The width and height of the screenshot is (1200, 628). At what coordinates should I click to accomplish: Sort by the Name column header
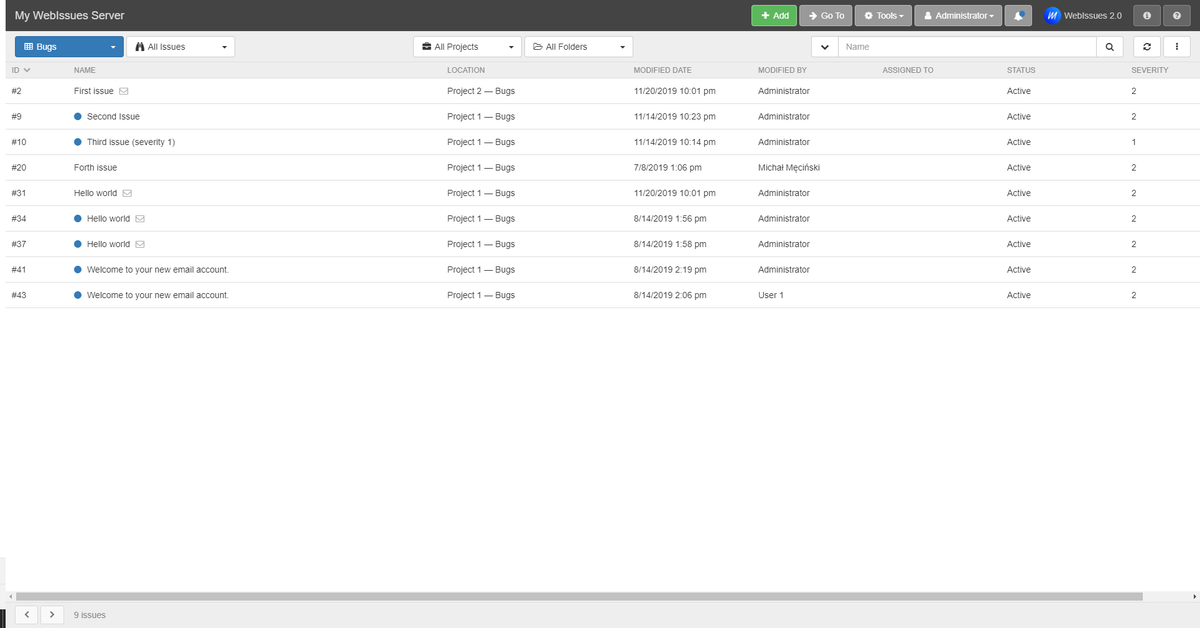[x=85, y=70]
